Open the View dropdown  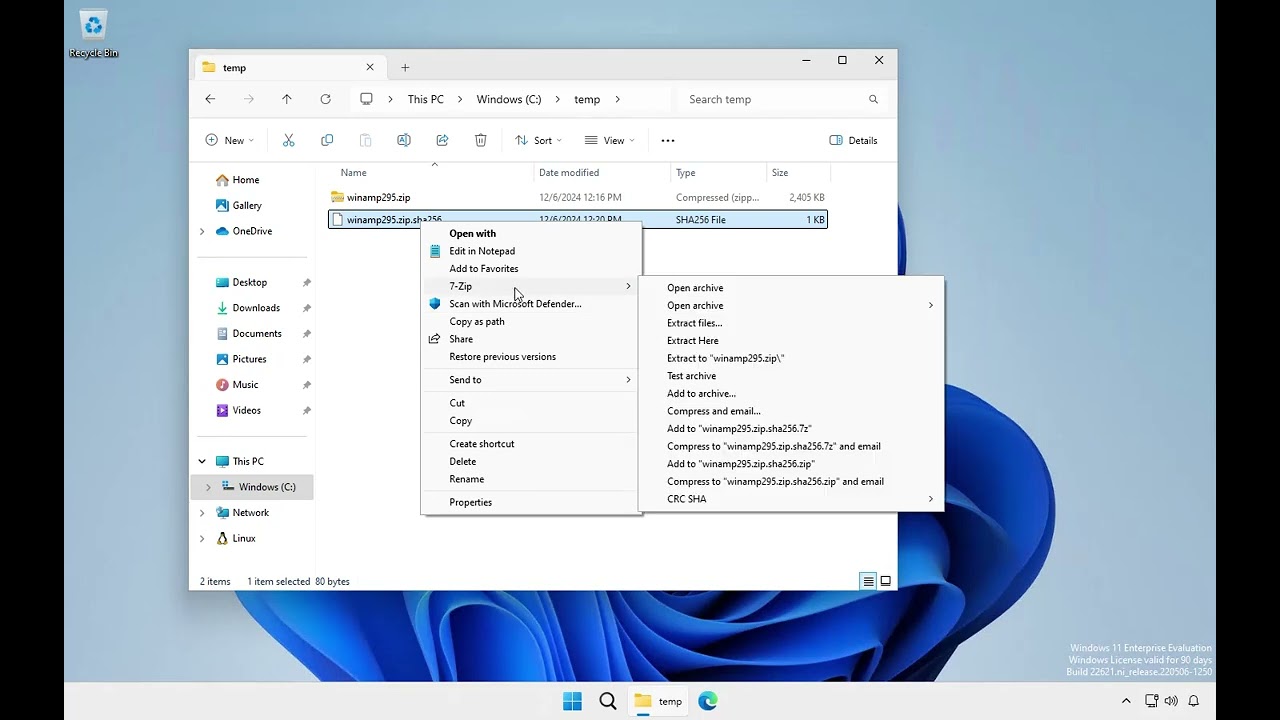[x=609, y=140]
